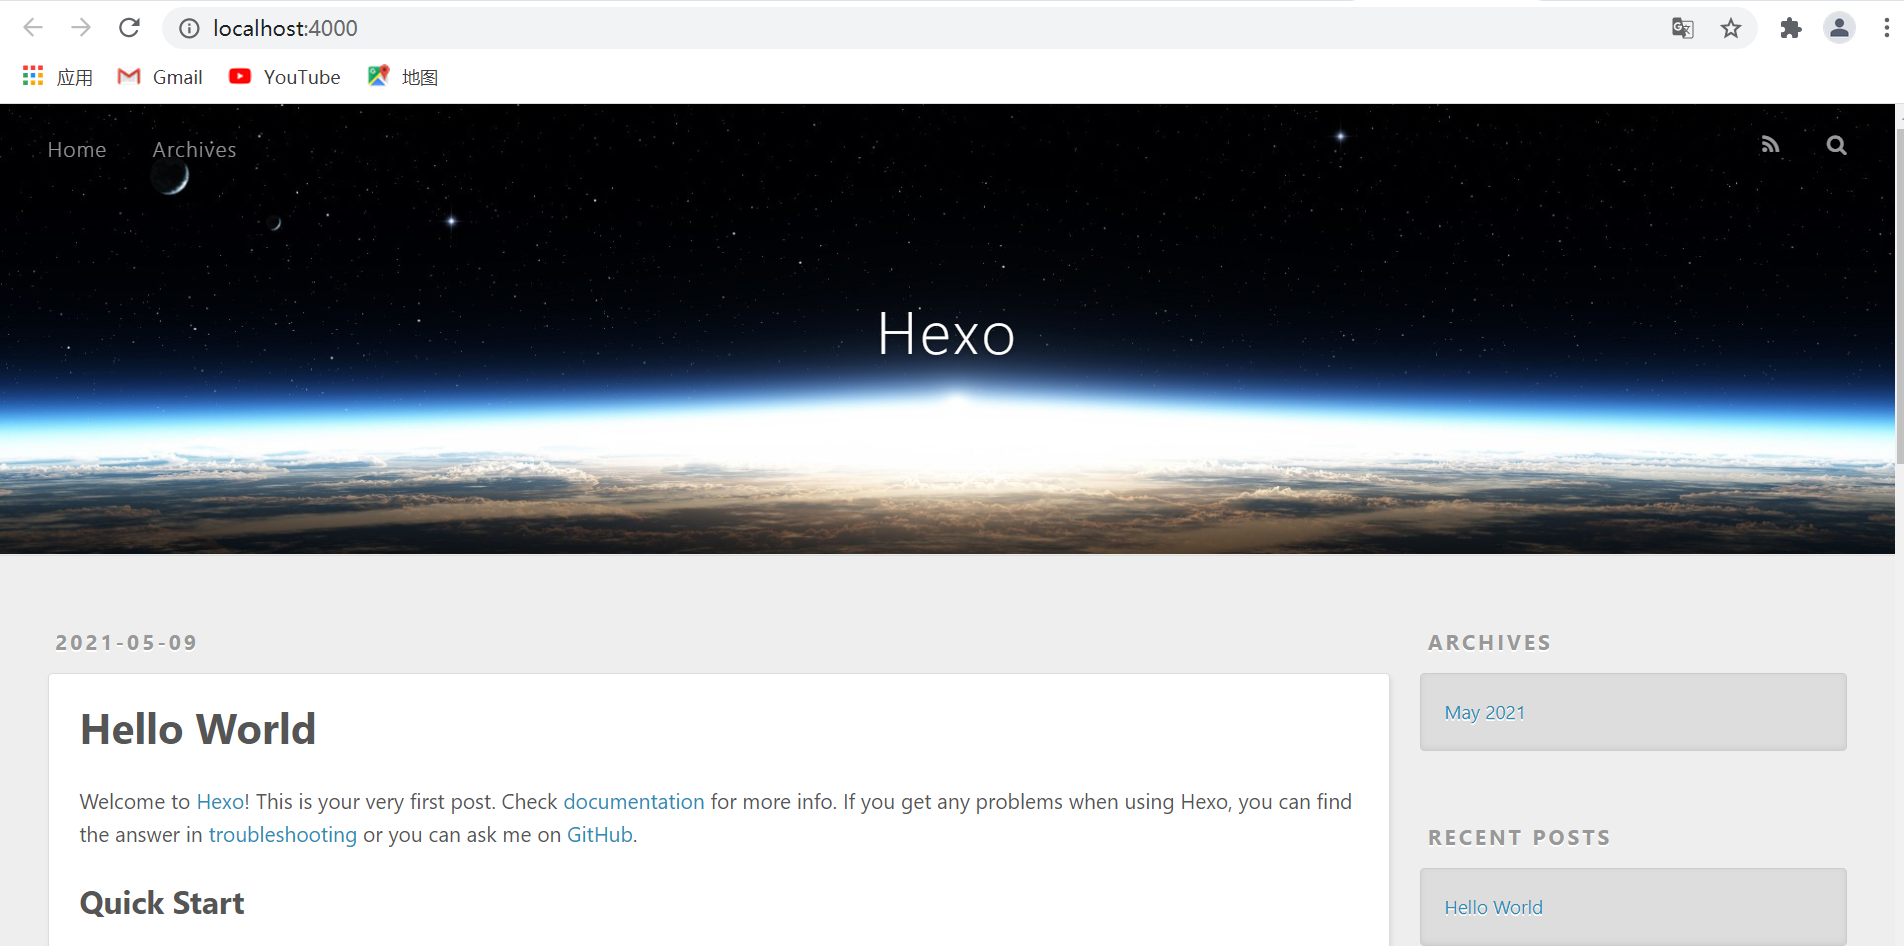View site information icon in address bar
The height and width of the screenshot is (946, 1904).
pos(189,28)
